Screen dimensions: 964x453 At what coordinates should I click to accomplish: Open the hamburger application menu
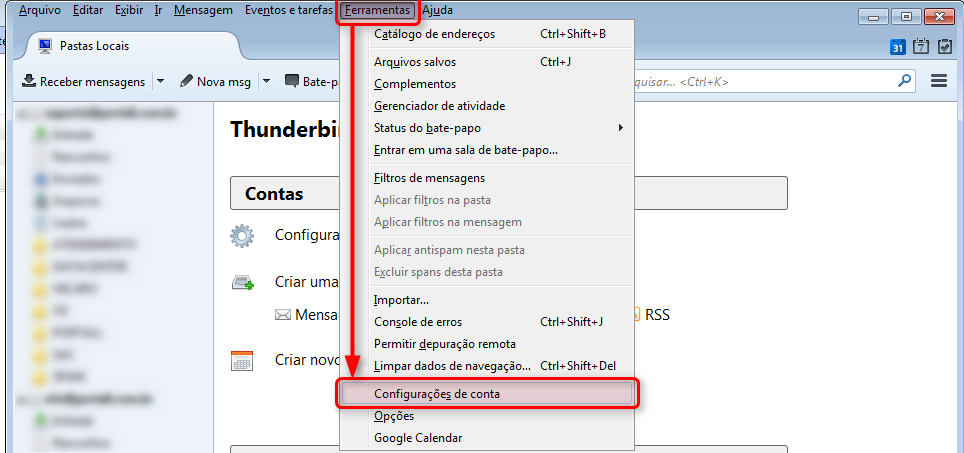tap(939, 81)
